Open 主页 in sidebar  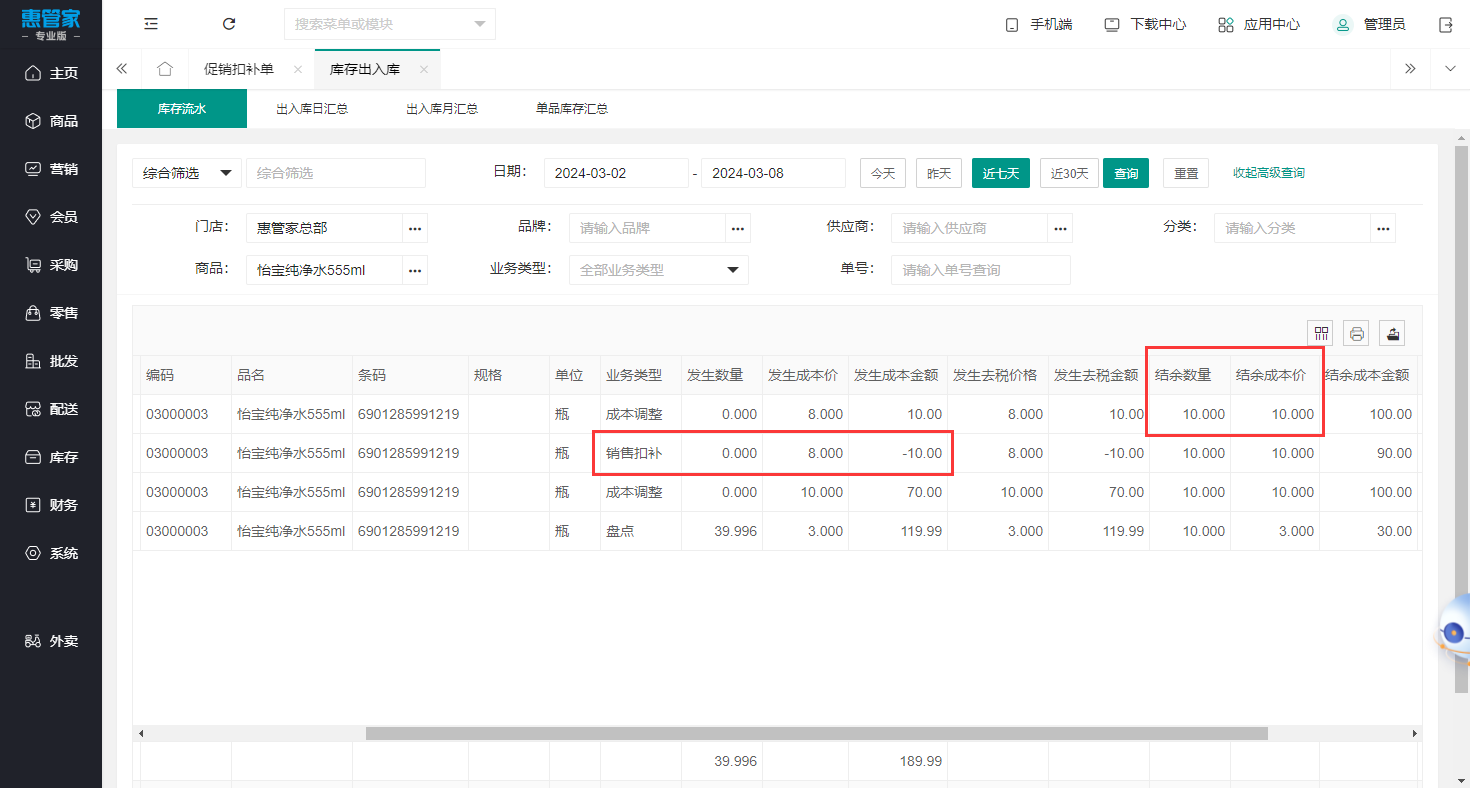tap(51, 73)
